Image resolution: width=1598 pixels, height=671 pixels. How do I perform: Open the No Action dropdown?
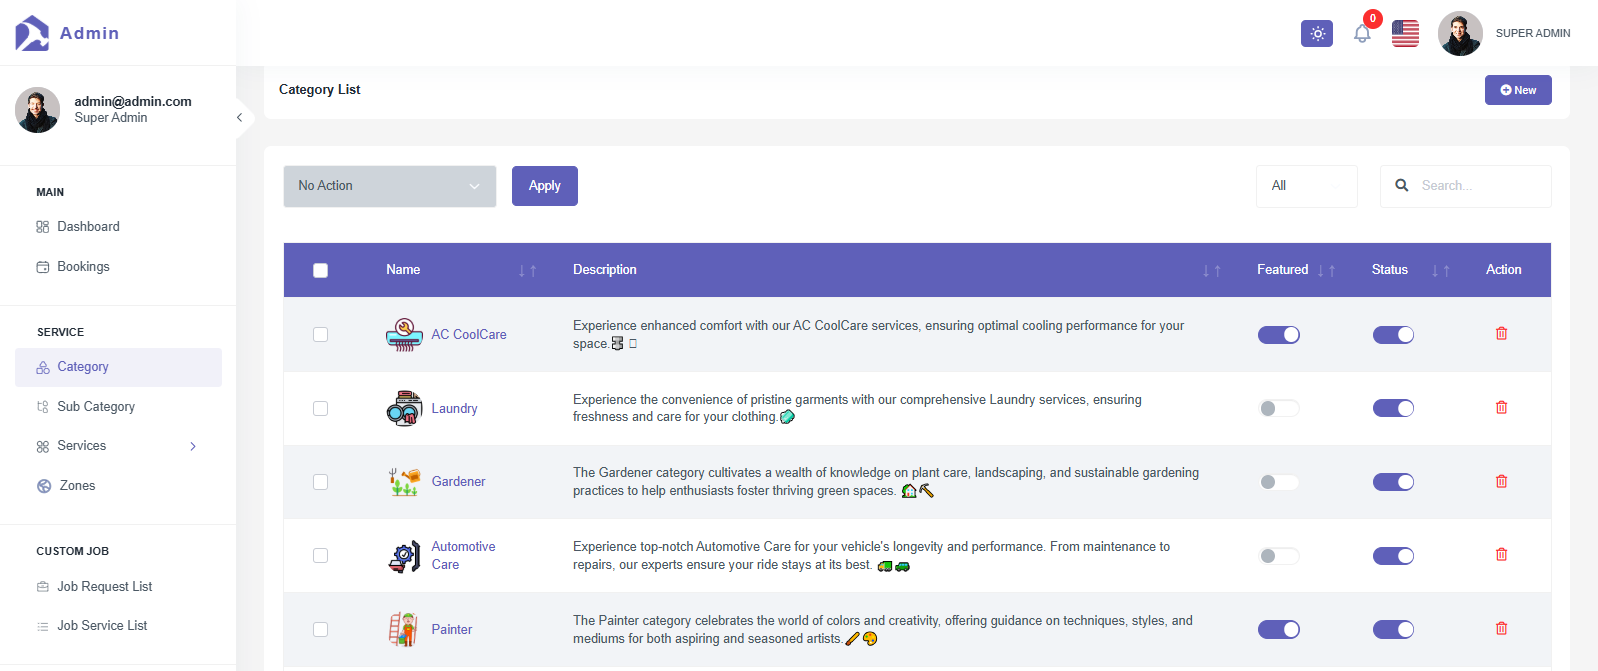click(390, 186)
